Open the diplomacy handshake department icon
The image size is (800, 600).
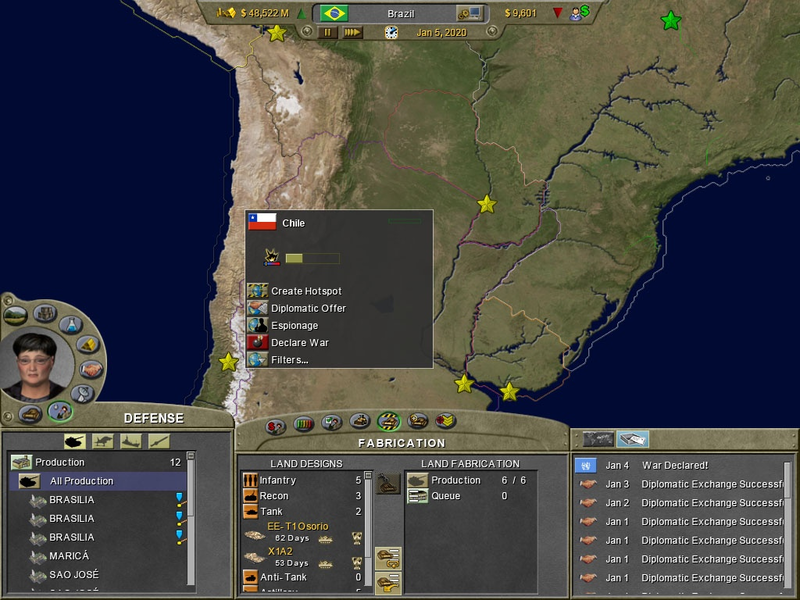pyautogui.click(x=91, y=369)
